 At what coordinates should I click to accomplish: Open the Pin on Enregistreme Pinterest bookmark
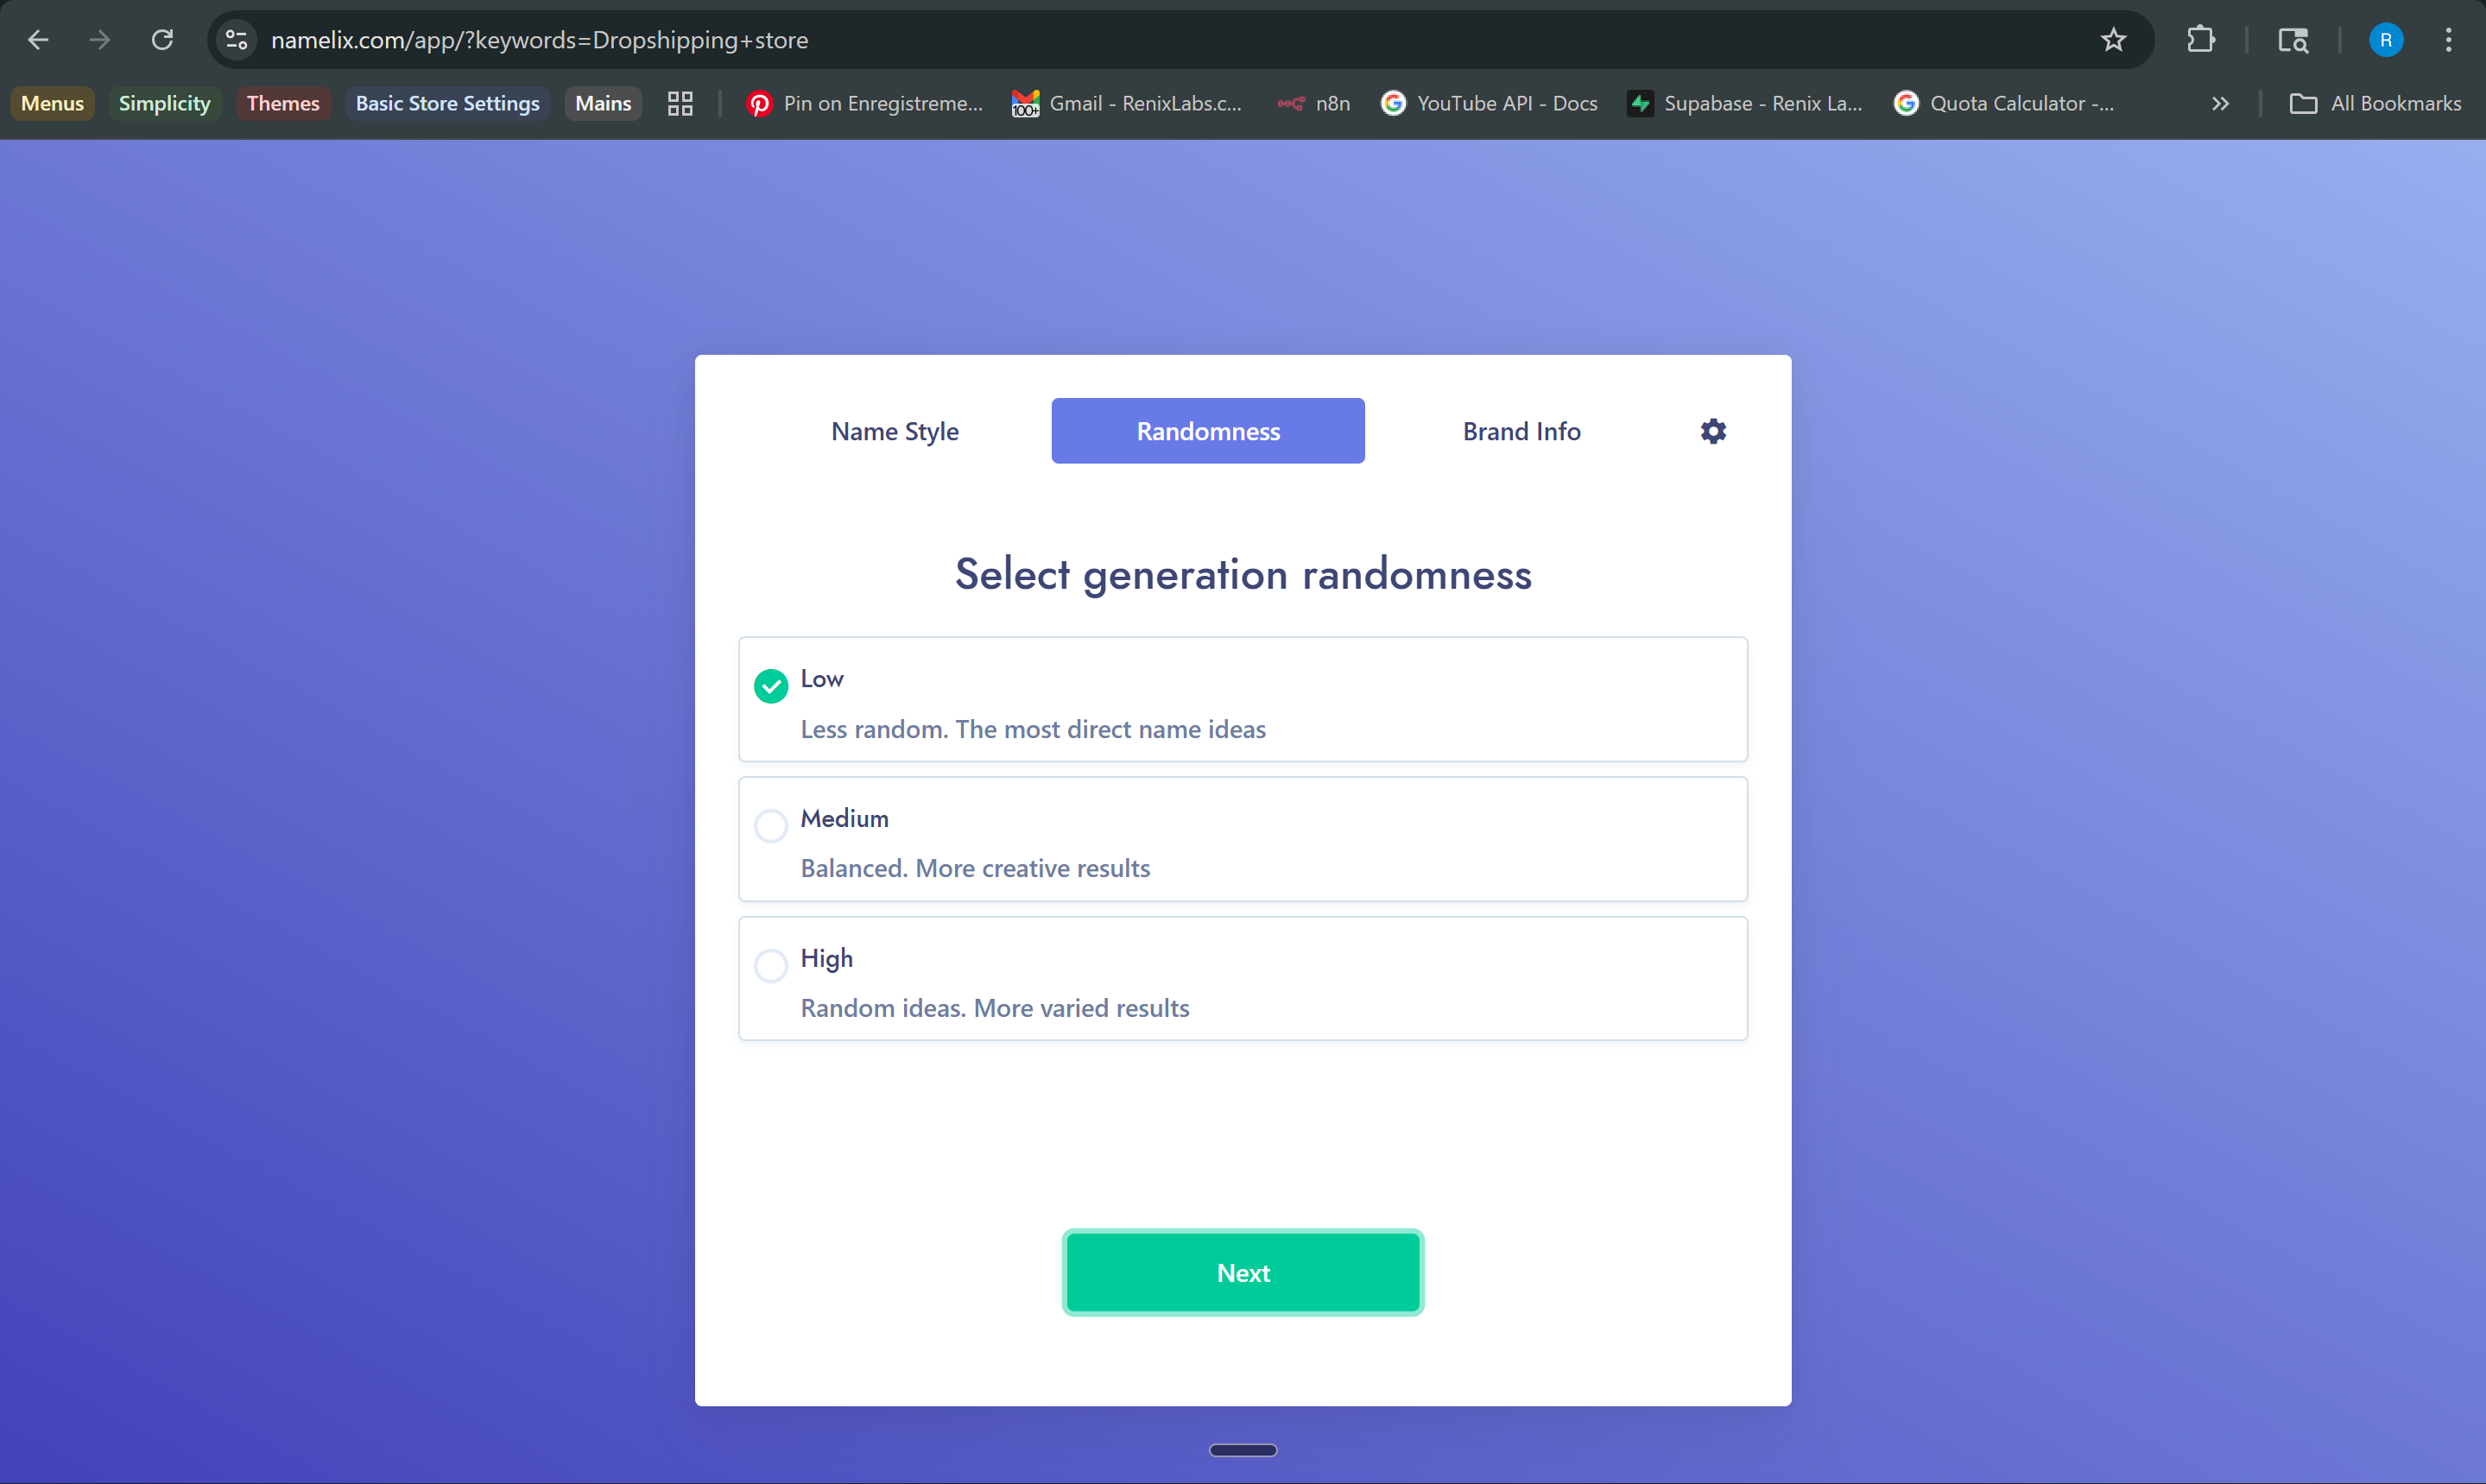[864, 103]
